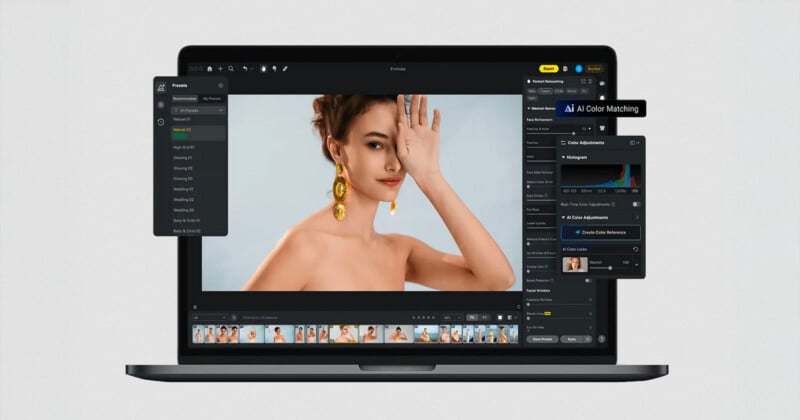Click the reset icon above AI Color Looks
This screenshot has width=800, height=420.
pos(636,249)
